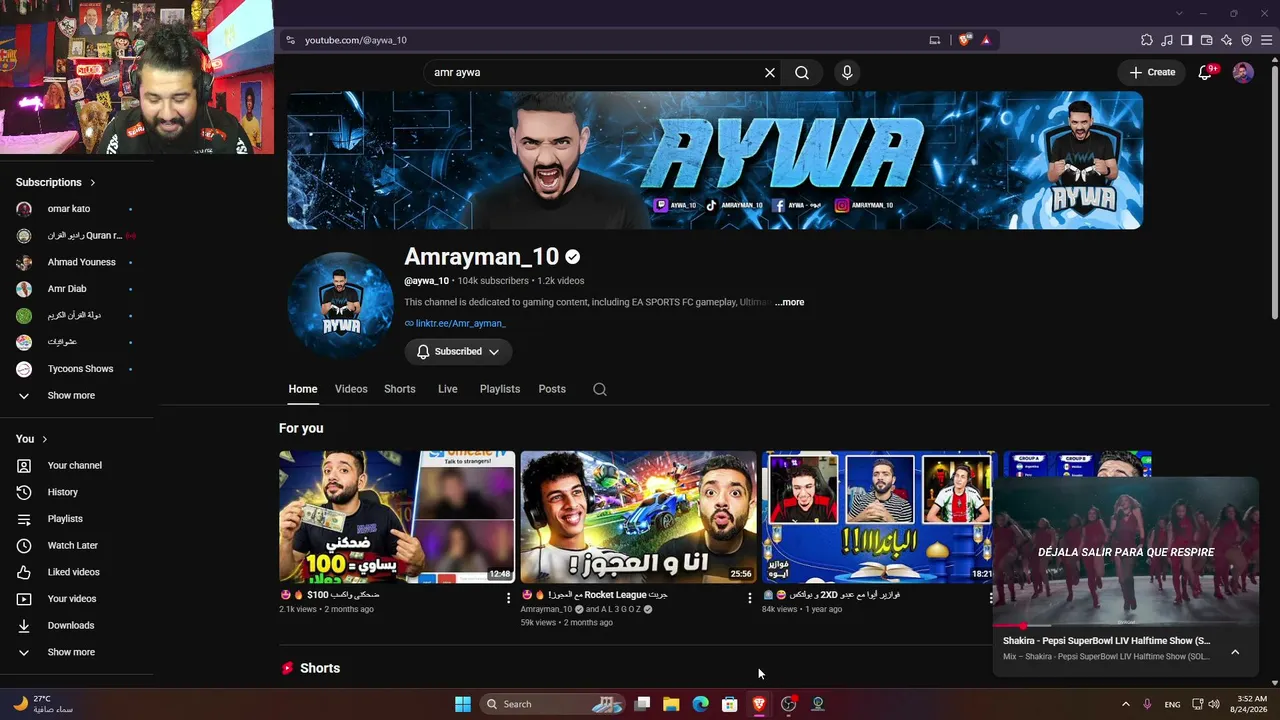This screenshot has height=720, width=1280.
Task: Open the channel Playlists tab
Action: tap(500, 389)
